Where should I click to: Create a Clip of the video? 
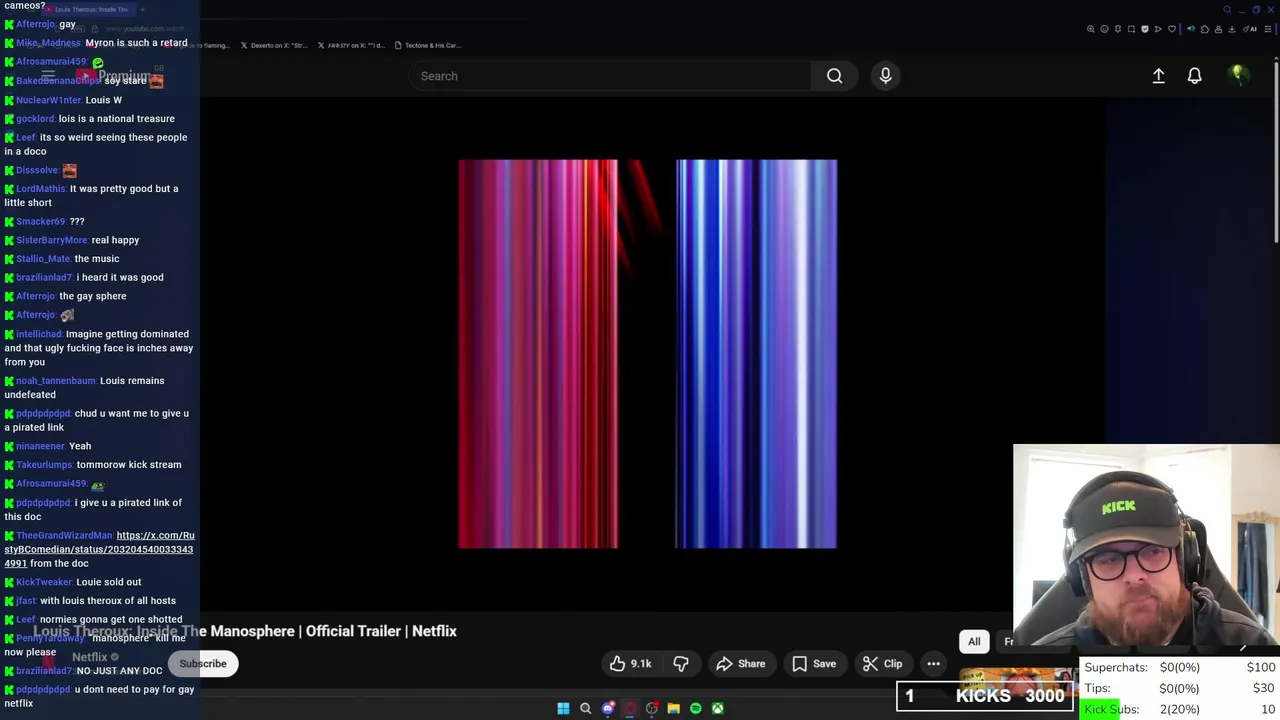[x=882, y=663]
